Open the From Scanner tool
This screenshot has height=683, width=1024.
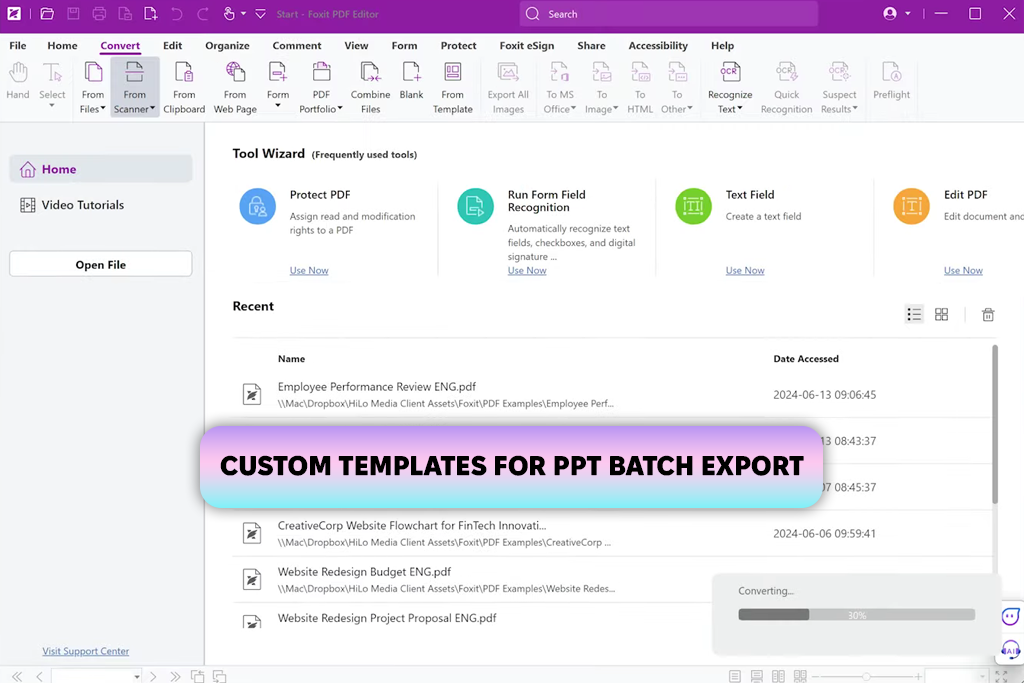point(135,87)
